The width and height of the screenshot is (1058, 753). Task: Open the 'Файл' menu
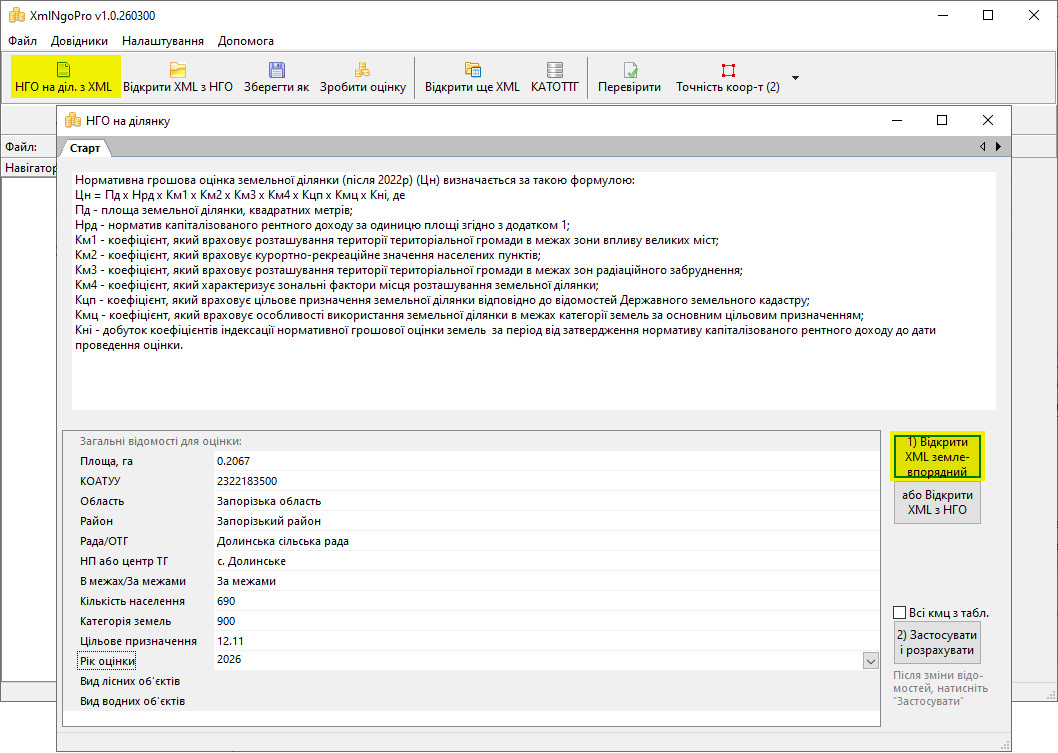click(x=22, y=41)
